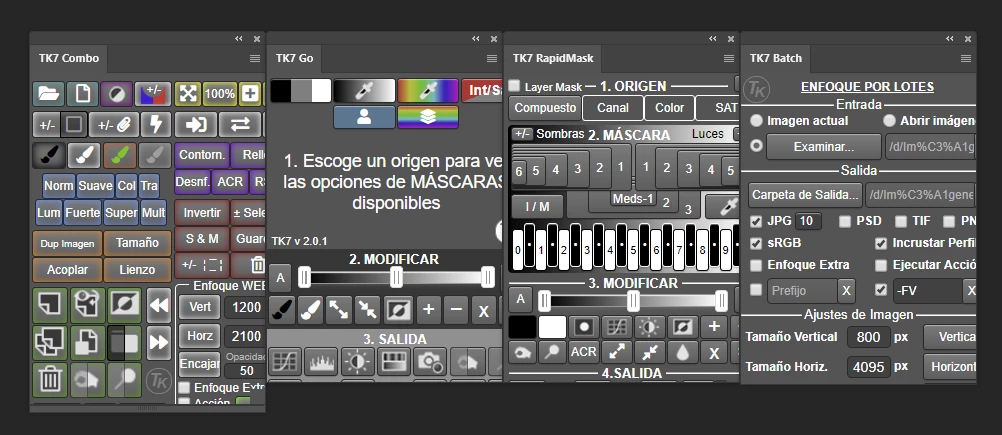This screenshot has height=435, width=1002.
Task: Toggle the Layer Mask checkbox in RapidMask
Action: (x=514, y=86)
